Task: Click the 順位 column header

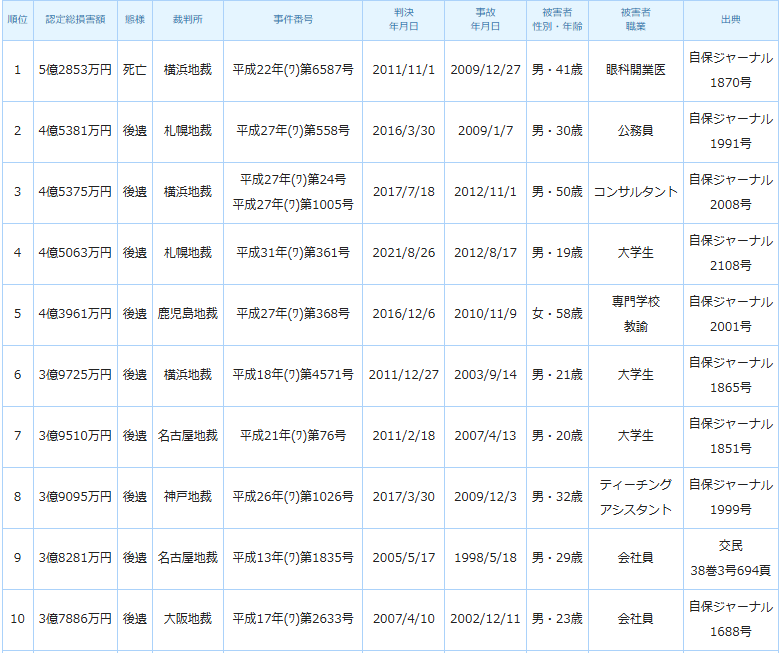Action: click(17, 20)
